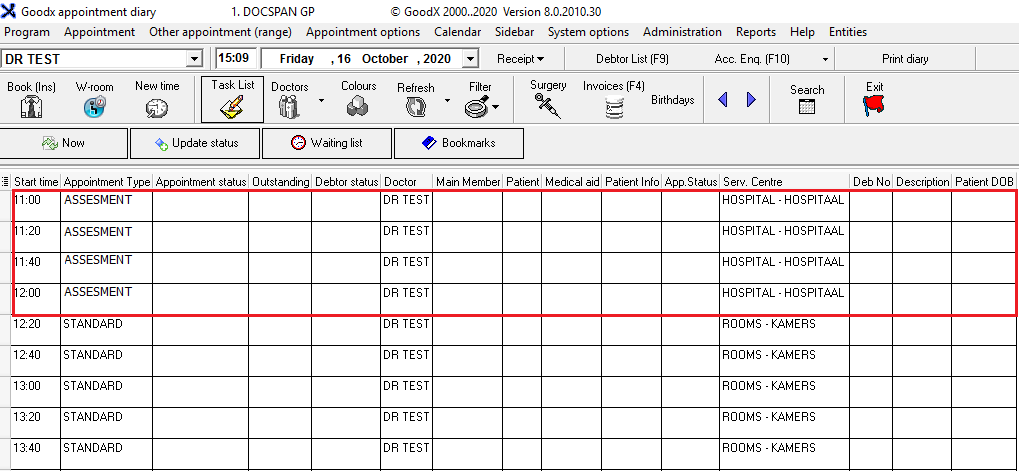
Task: Click the Appointment Type column header
Action: [x=107, y=182]
